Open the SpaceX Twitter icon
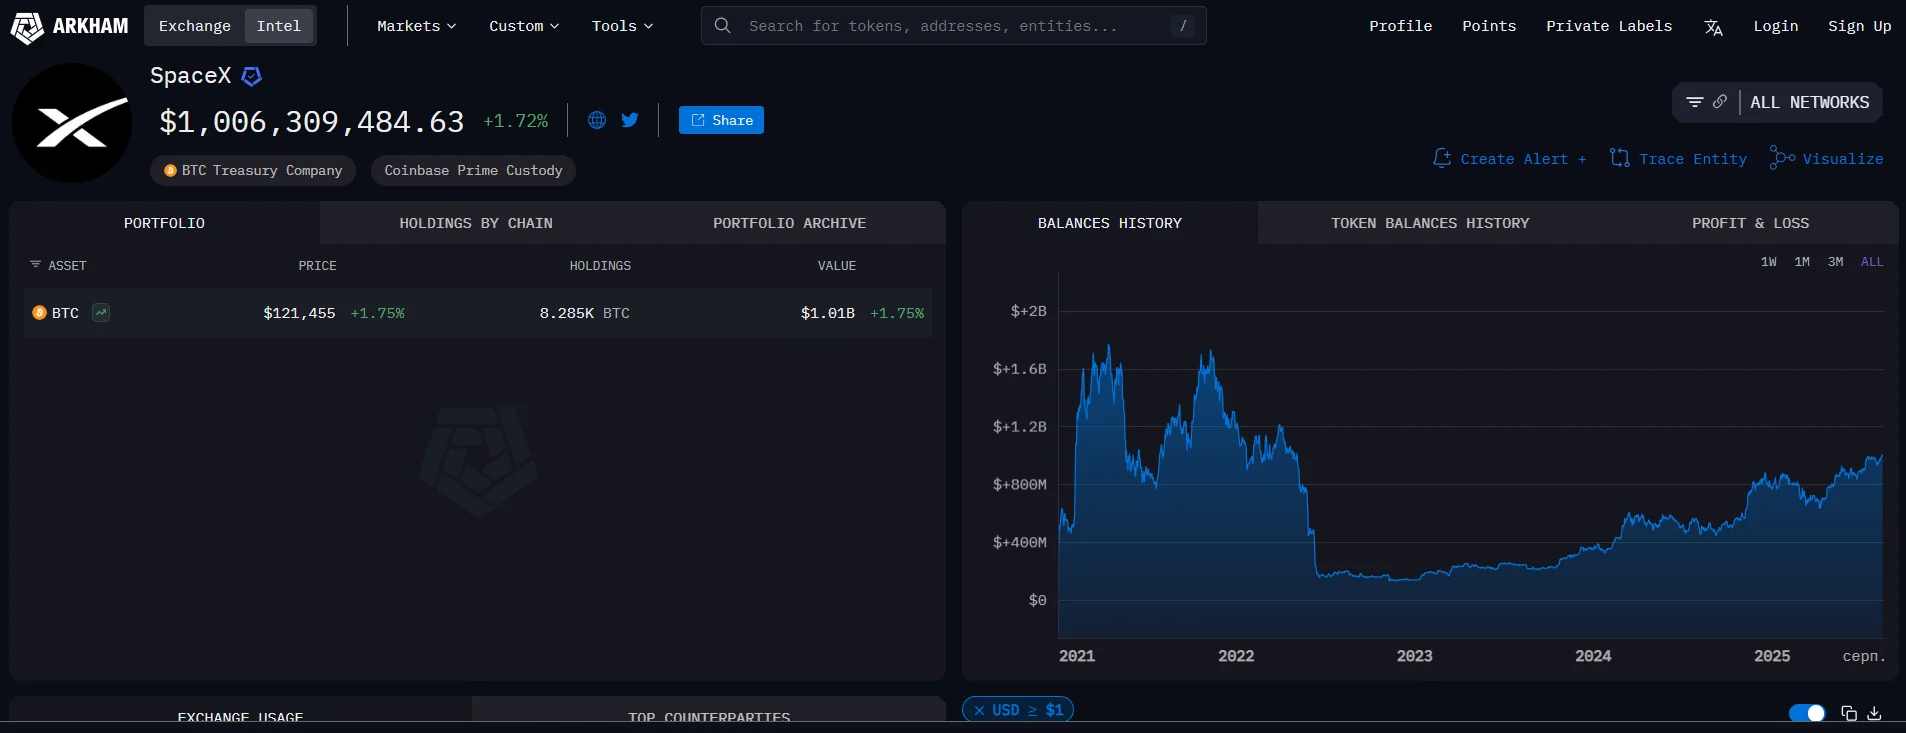1906x733 pixels. (630, 120)
